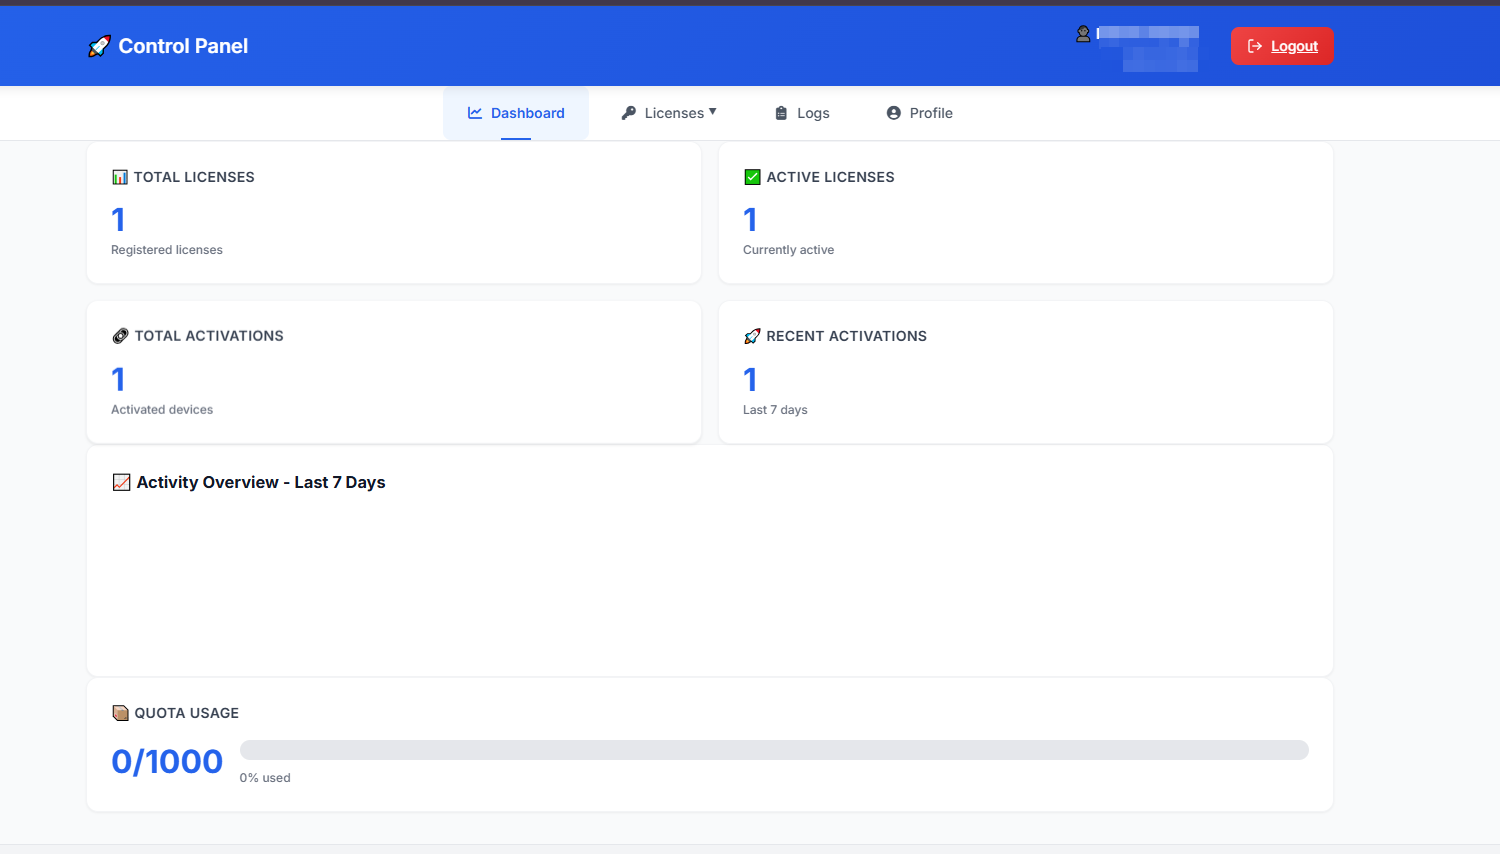Click the chart icon on Activity Overview heading
1500x854 pixels.
(x=121, y=481)
